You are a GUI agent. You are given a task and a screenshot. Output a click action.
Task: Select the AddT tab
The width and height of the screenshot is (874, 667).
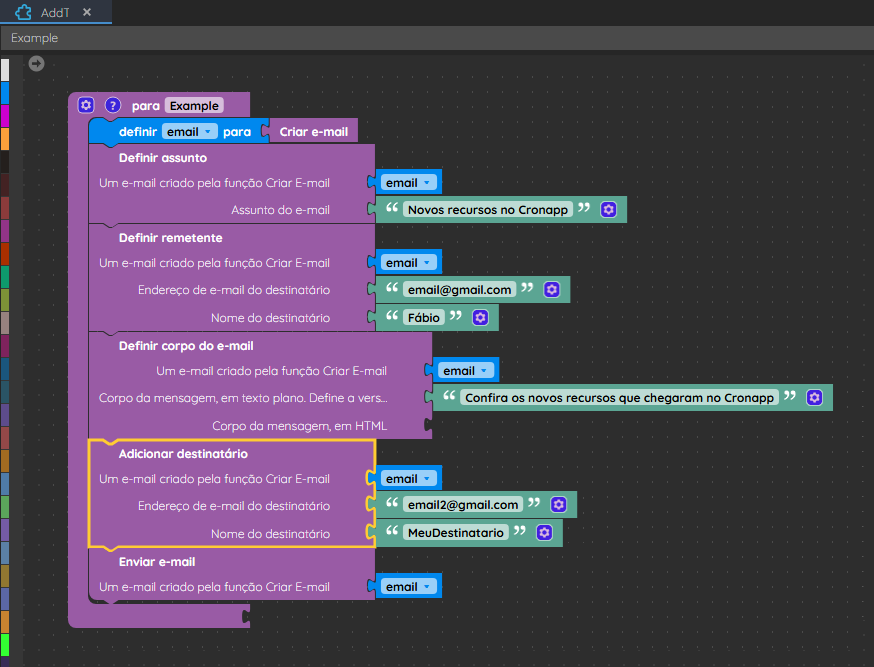56,12
